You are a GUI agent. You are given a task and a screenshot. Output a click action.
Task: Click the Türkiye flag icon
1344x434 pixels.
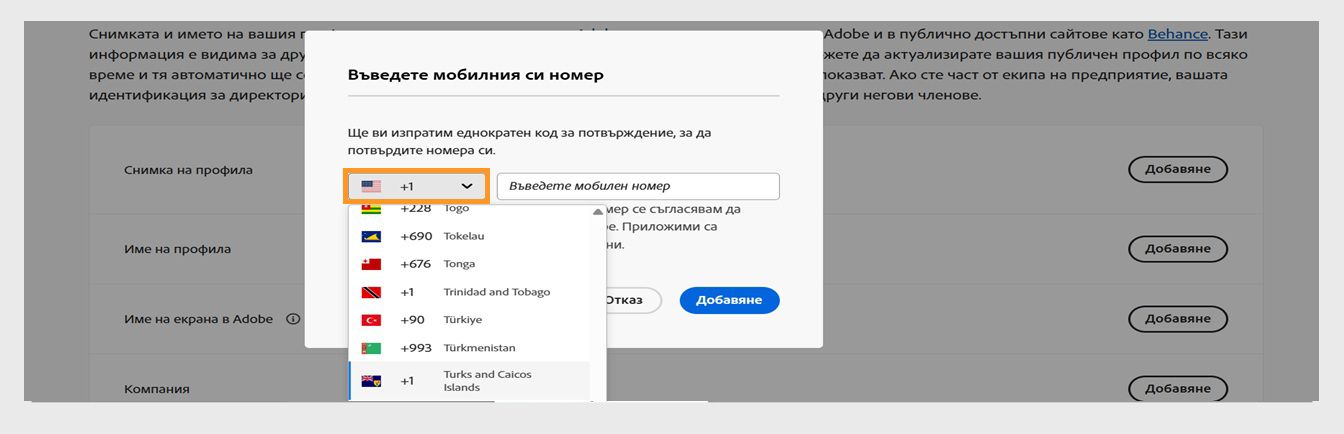click(x=371, y=320)
